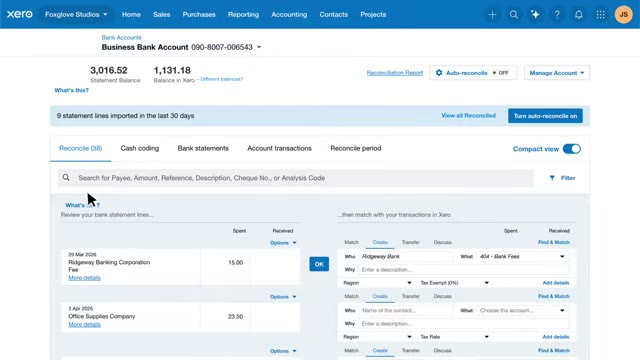
Task: Click Add details for Office Supplies line
Action: pos(556,337)
